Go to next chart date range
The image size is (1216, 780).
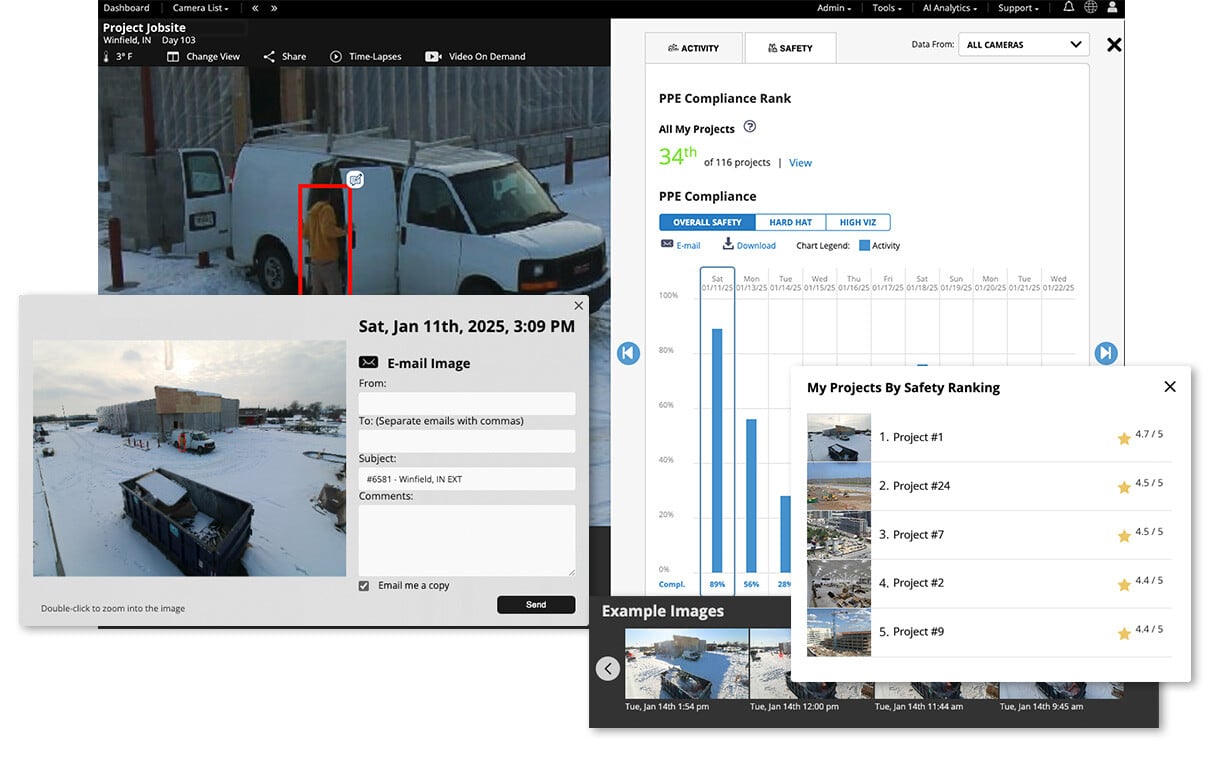click(x=1105, y=353)
